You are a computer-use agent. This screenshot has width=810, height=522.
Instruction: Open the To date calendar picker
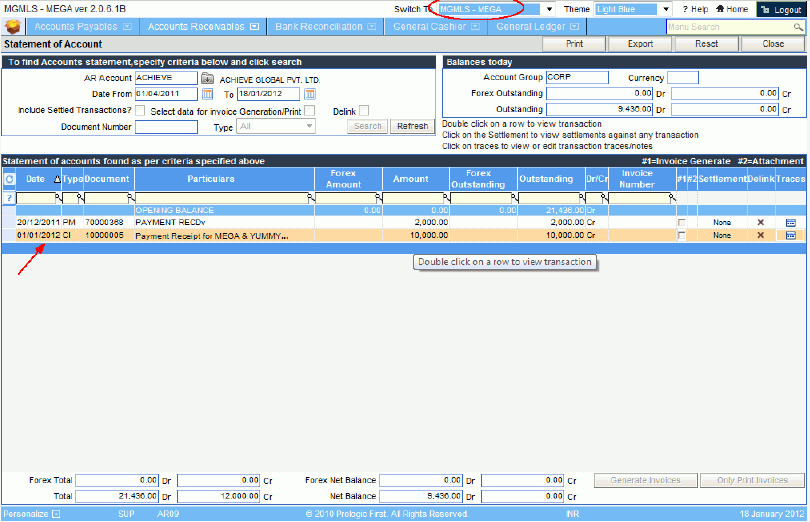(310, 94)
